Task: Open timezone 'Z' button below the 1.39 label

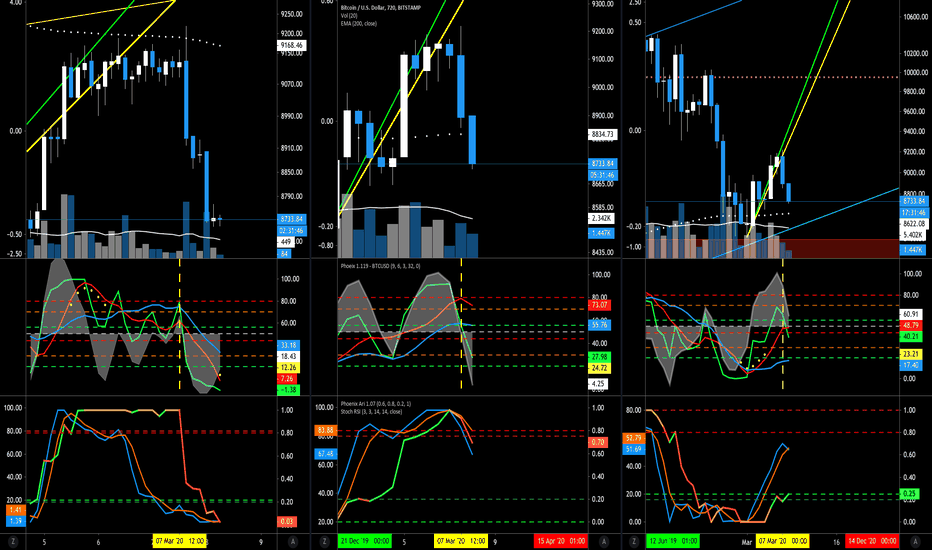Action: coord(13,542)
